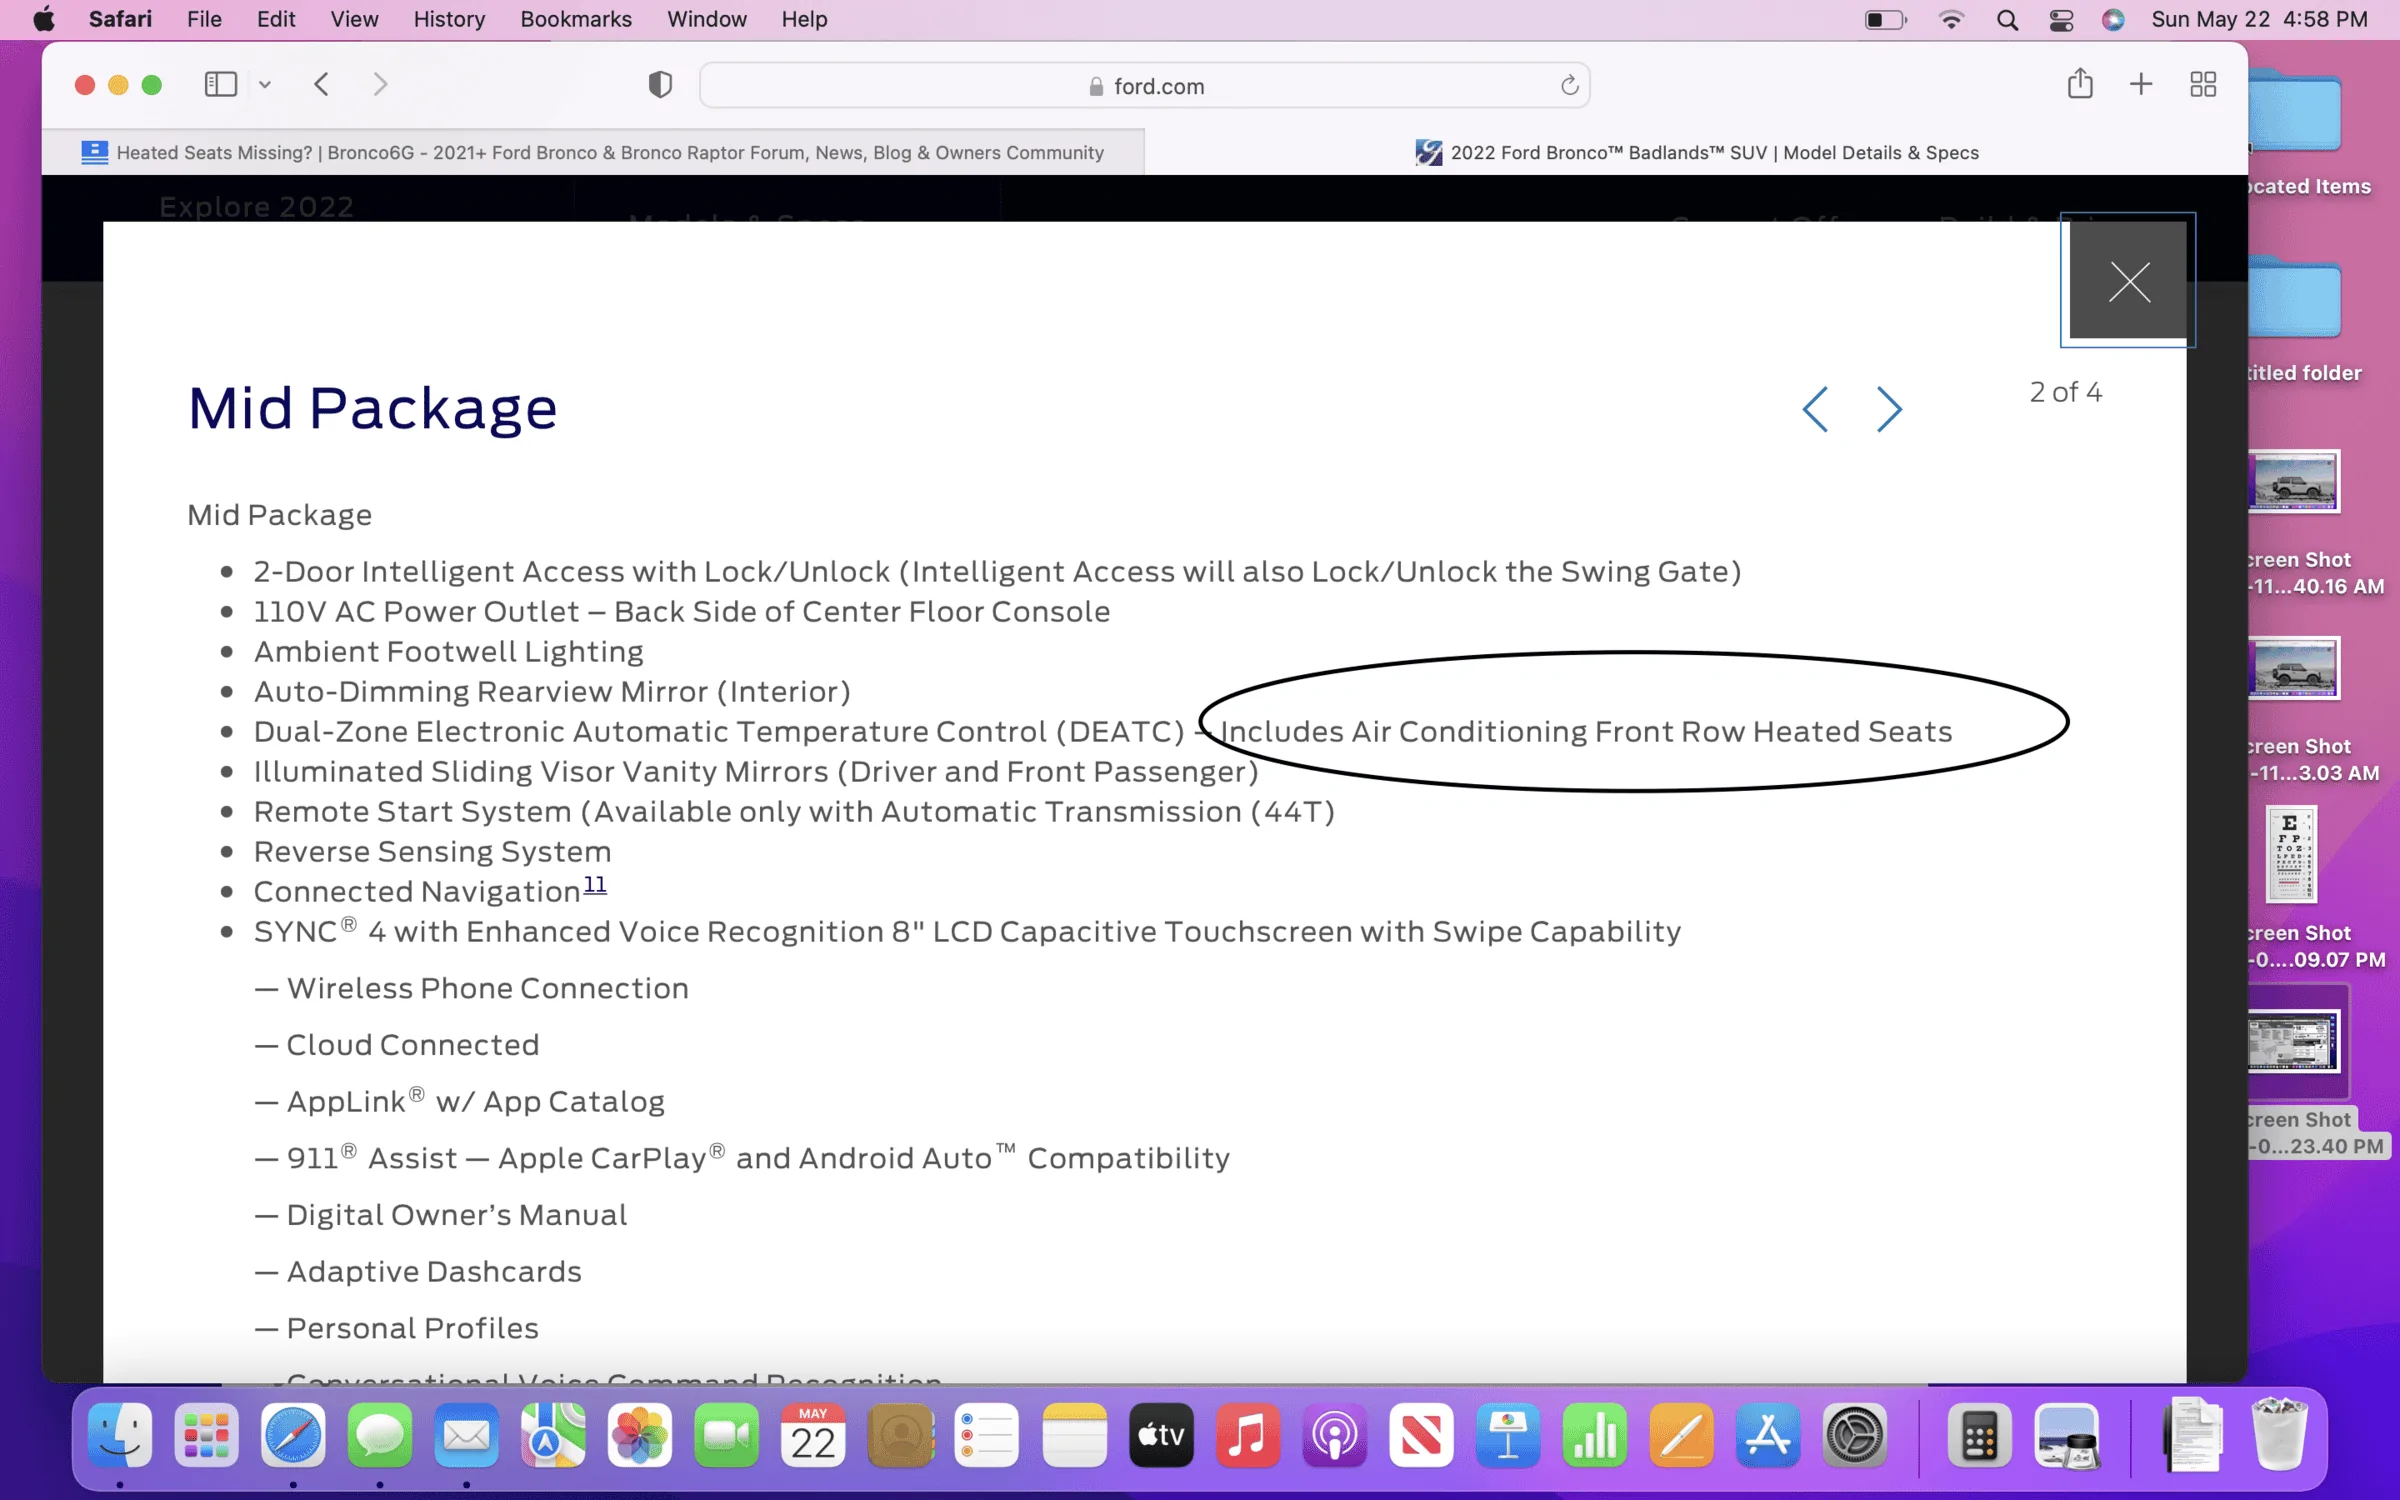Open Music from the Dock
The width and height of the screenshot is (2400, 1500).
1247,1436
